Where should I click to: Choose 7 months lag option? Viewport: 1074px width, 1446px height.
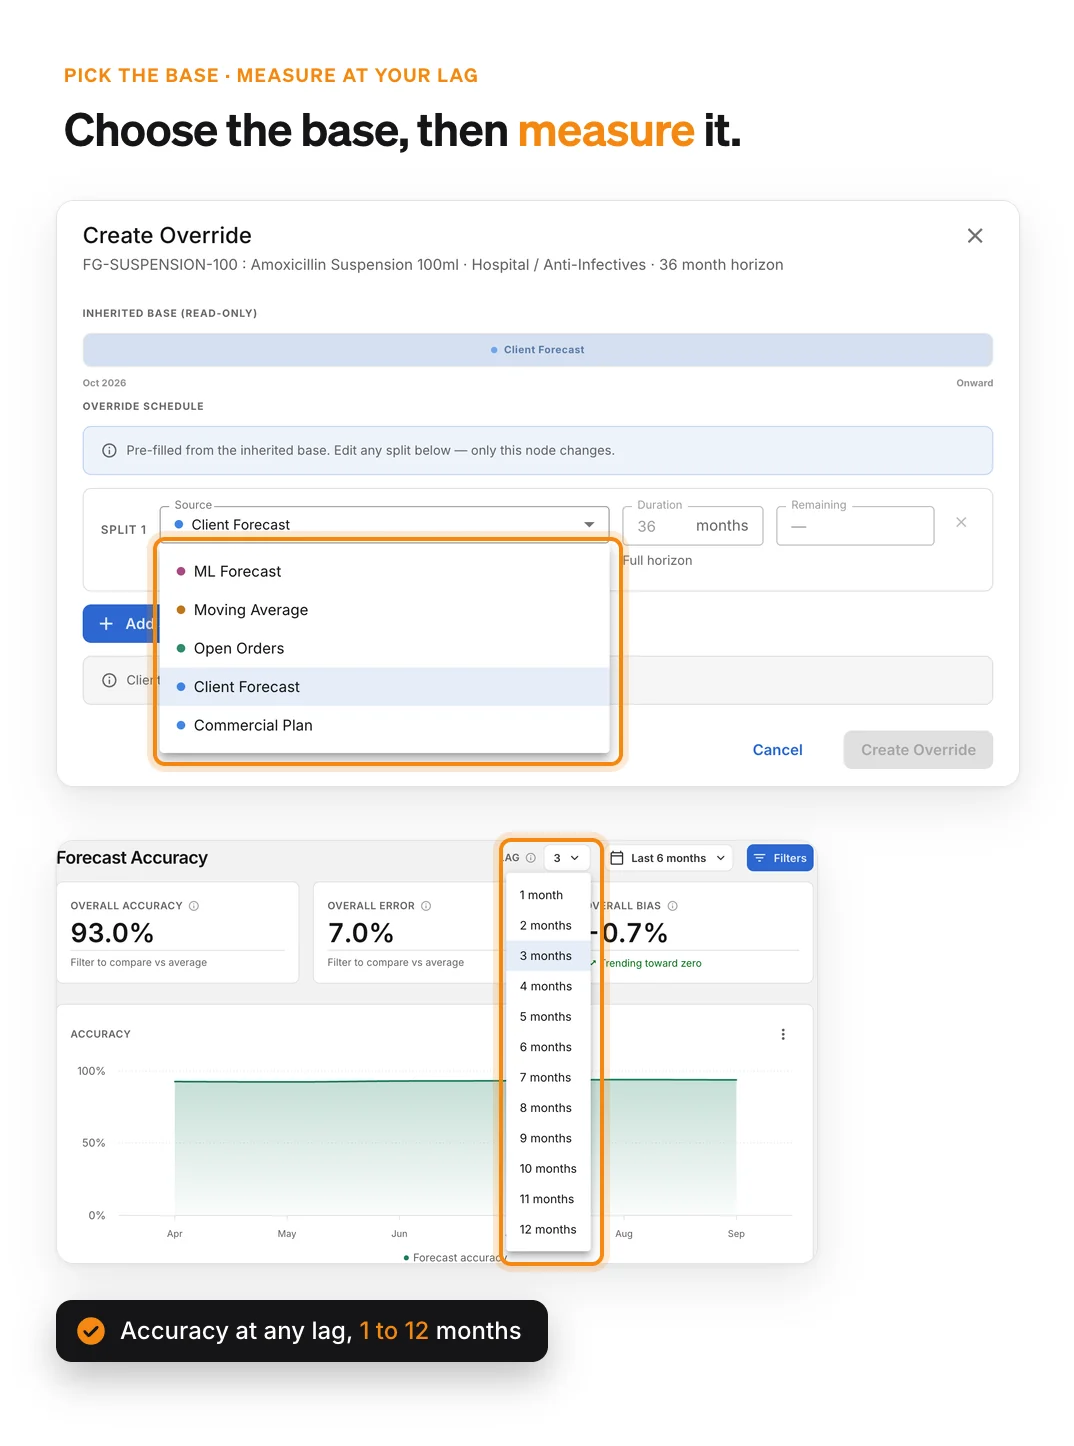tap(548, 1078)
